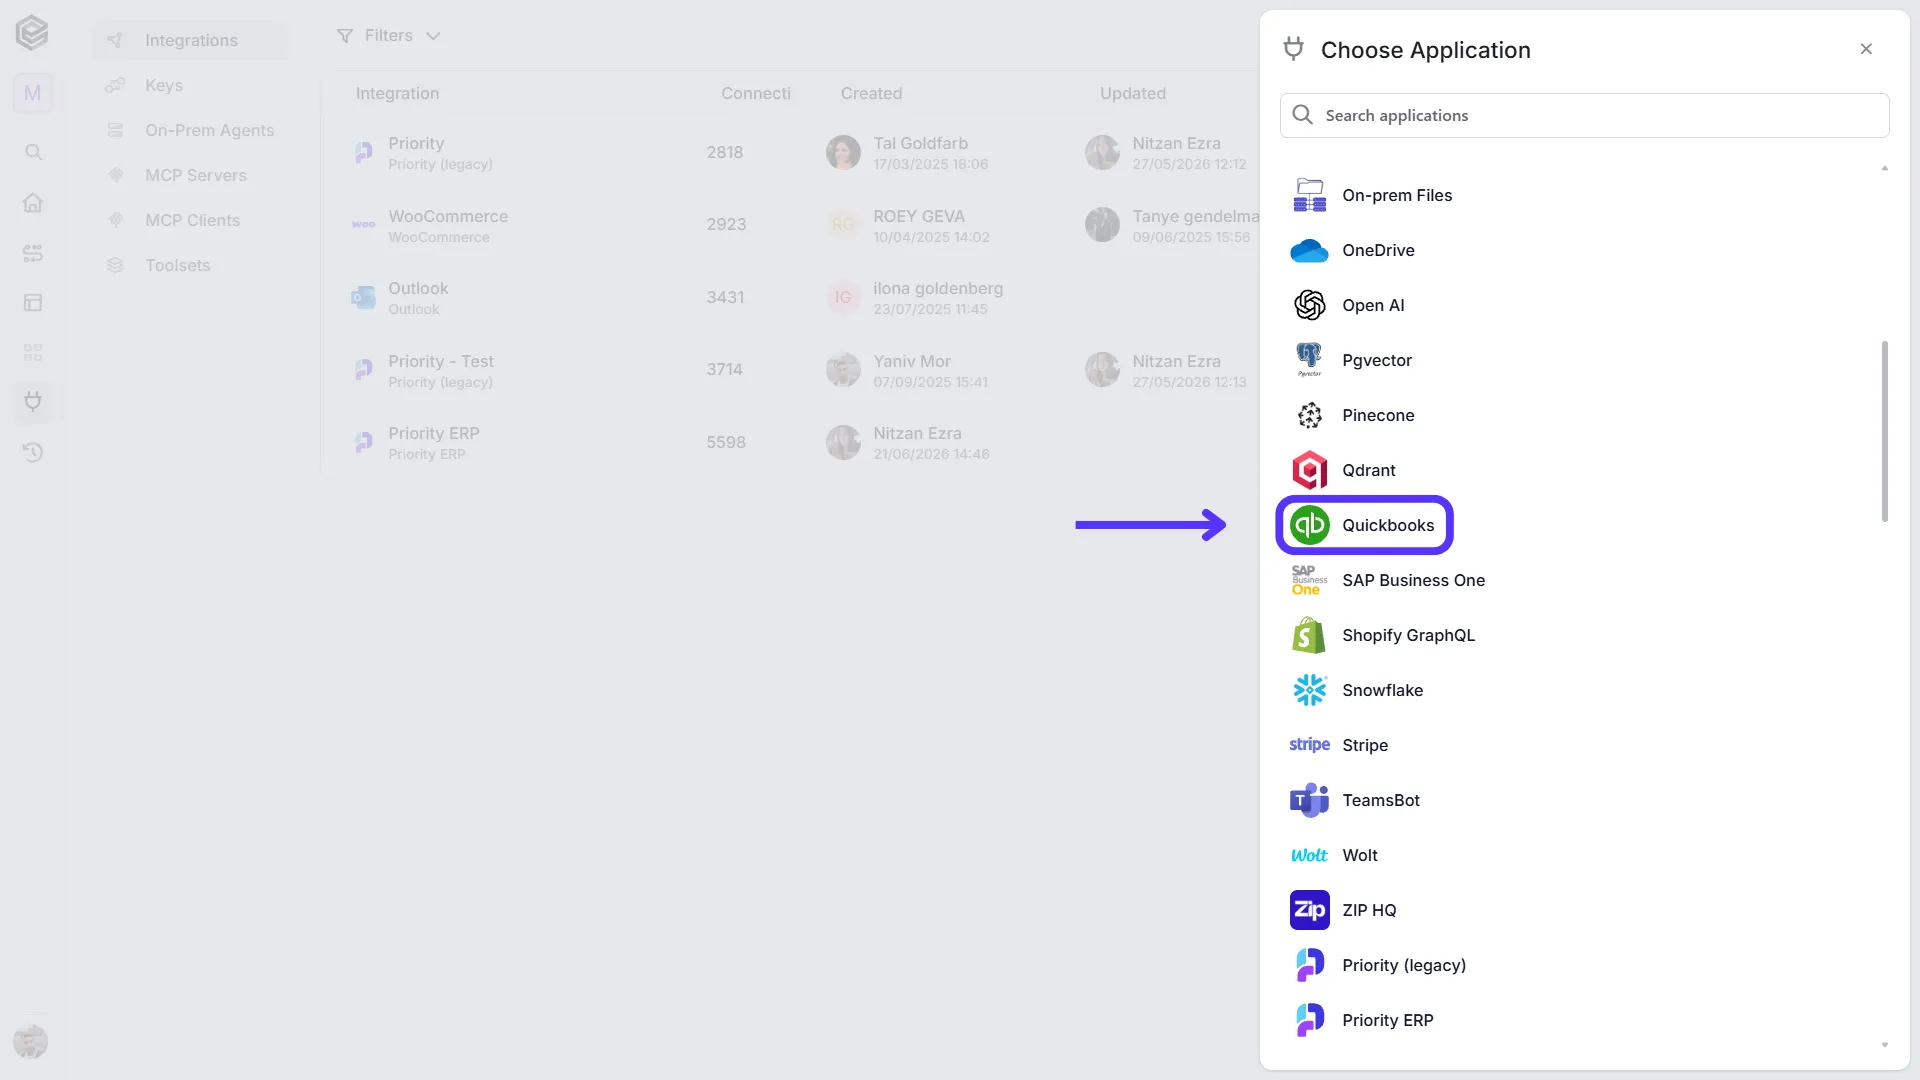Select the Priority ERP icon in application list
This screenshot has width=1920, height=1080.
pyautogui.click(x=1309, y=1020)
